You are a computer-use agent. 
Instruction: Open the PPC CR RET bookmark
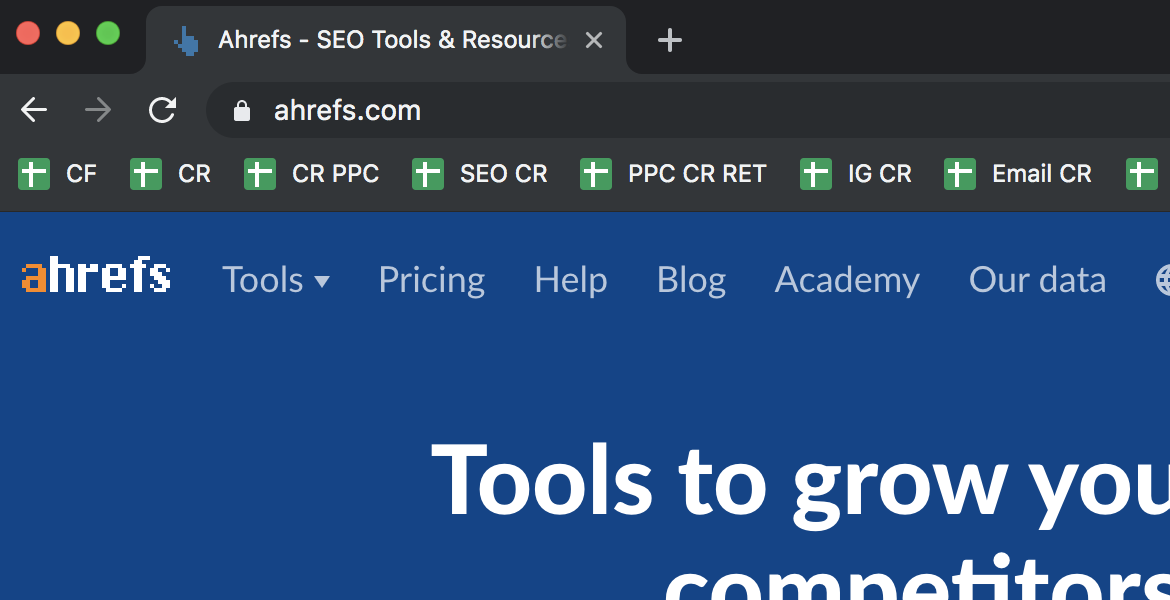click(x=673, y=174)
